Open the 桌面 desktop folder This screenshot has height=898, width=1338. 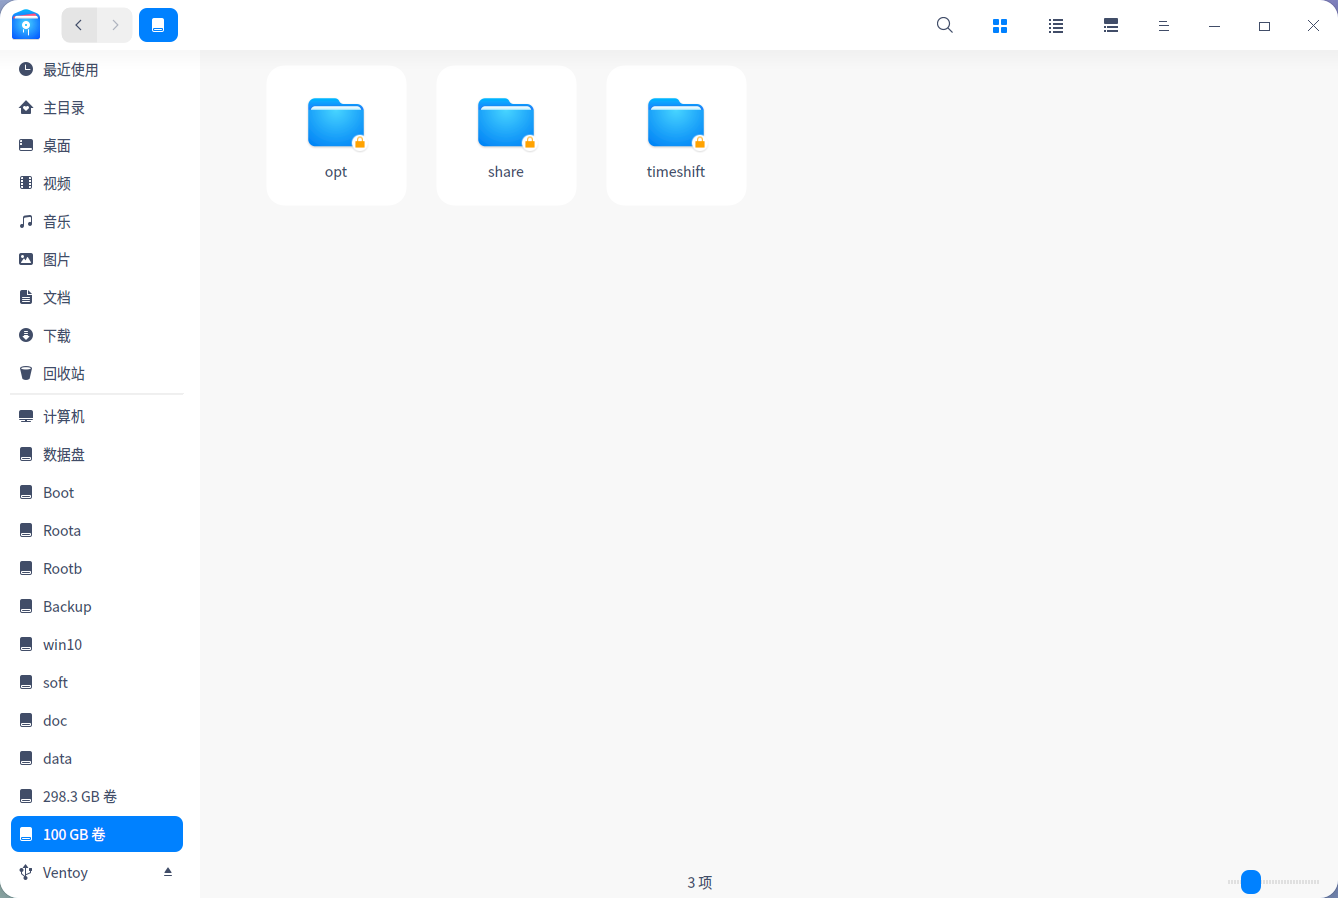(x=97, y=146)
